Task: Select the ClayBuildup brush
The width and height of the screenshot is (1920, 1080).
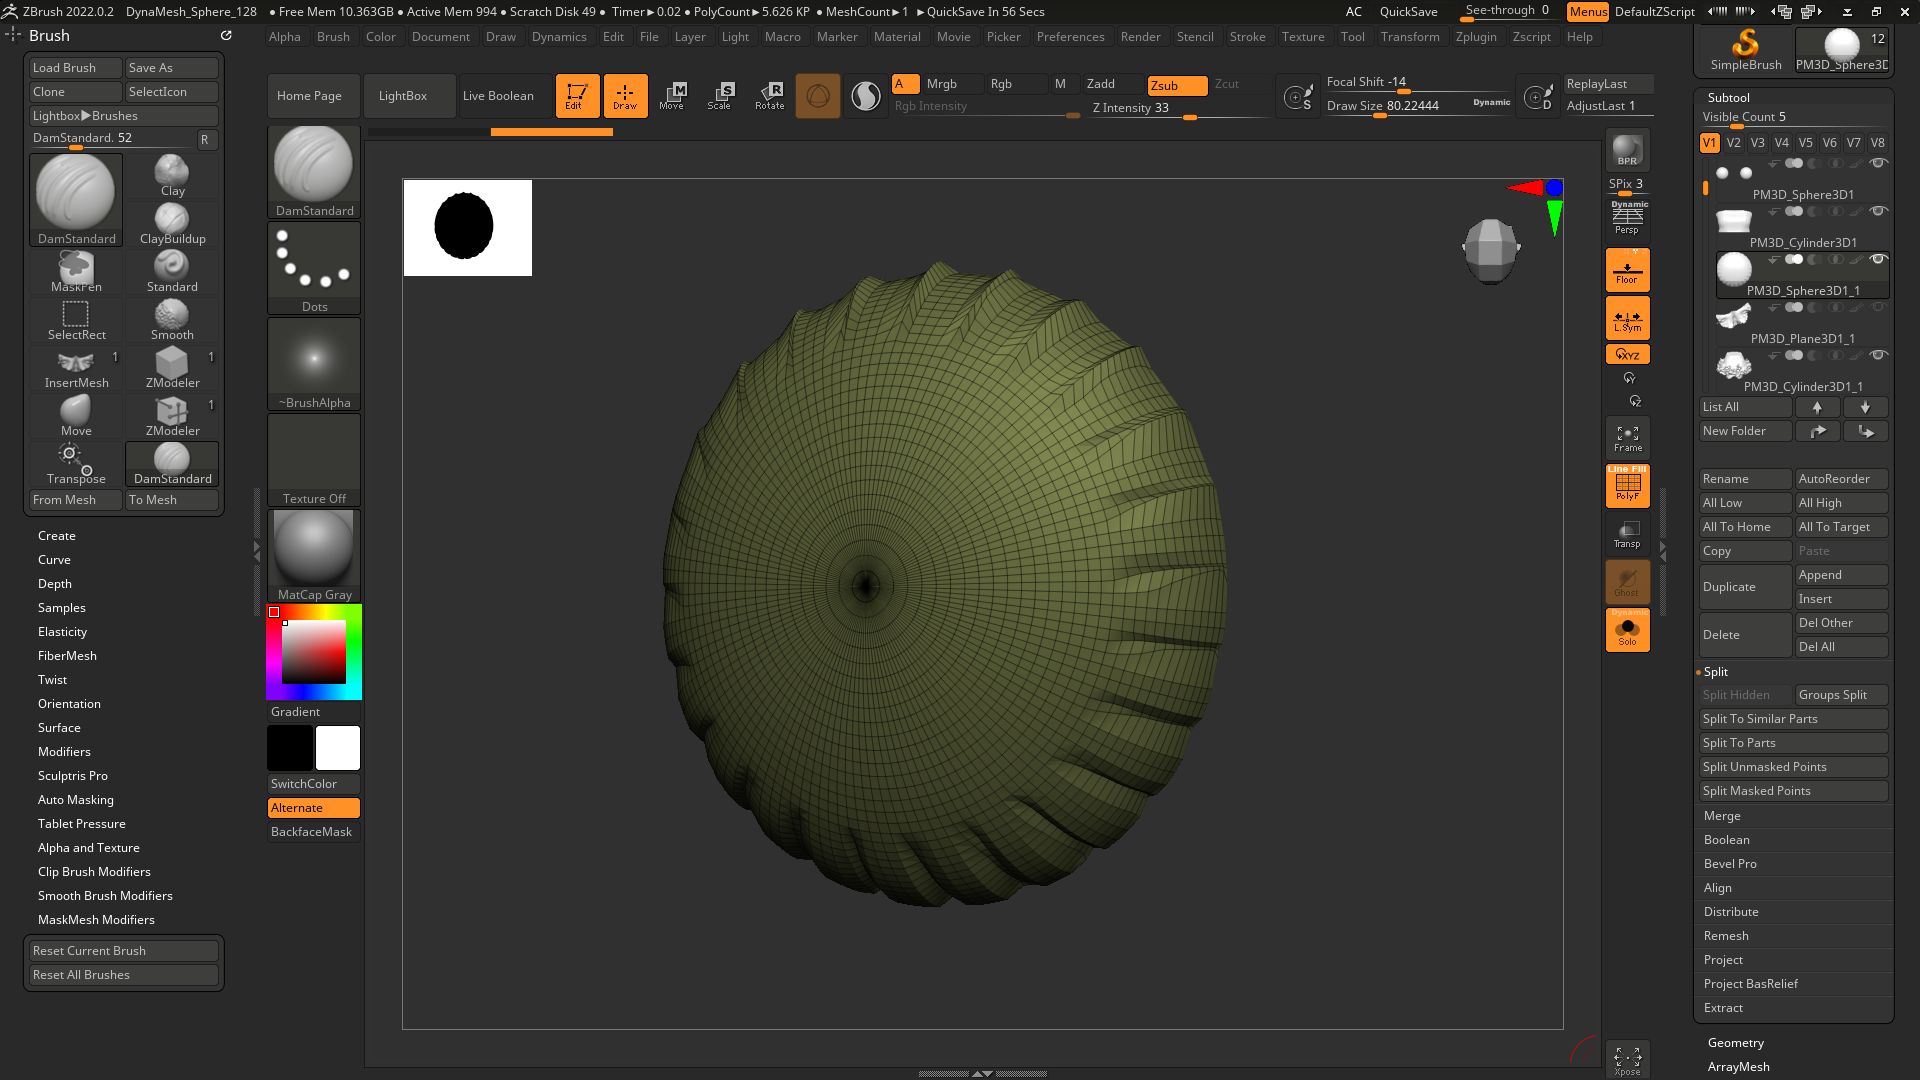Action: pyautogui.click(x=172, y=223)
